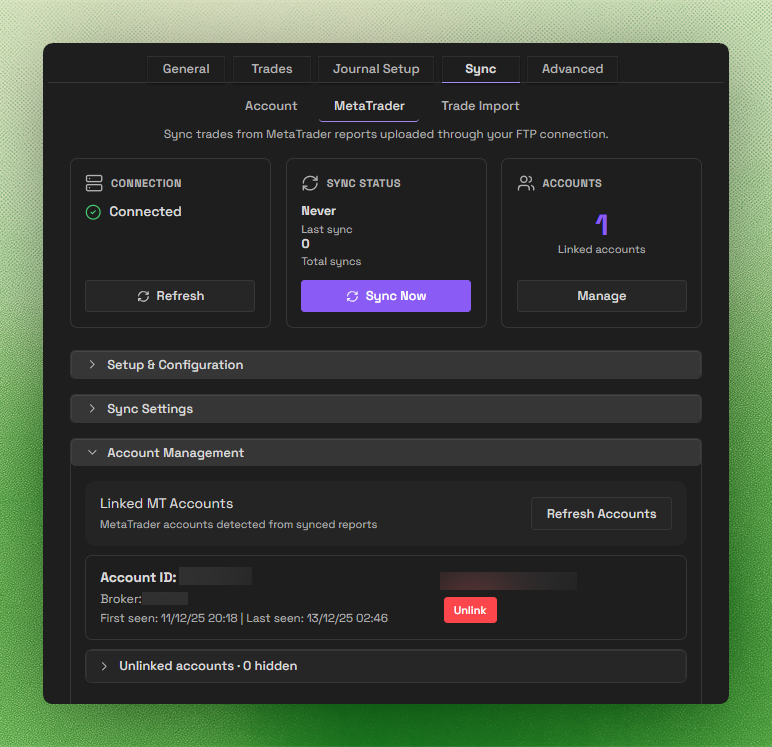The width and height of the screenshot is (772, 747).
Task: Click the 'Linked accounts' label
Action: [601, 249]
